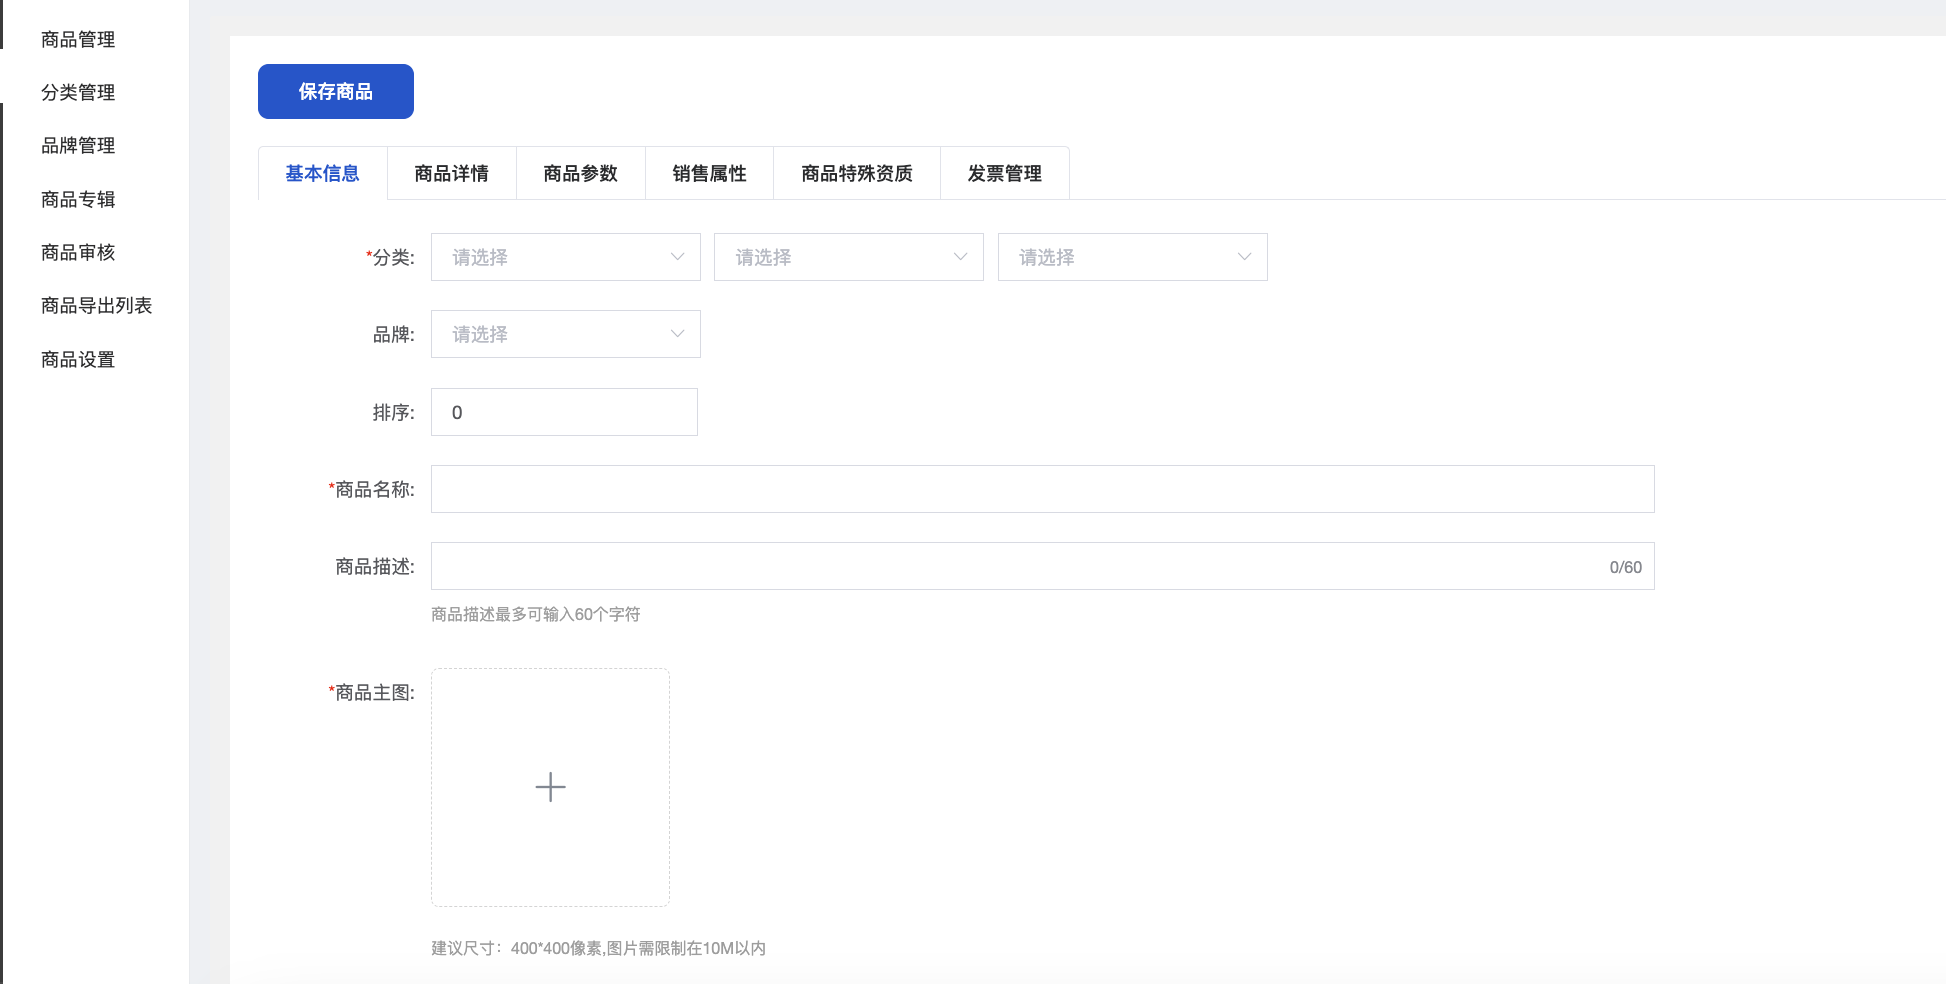The width and height of the screenshot is (1946, 984).
Task: Open the second 分类 dropdown
Action: (848, 257)
